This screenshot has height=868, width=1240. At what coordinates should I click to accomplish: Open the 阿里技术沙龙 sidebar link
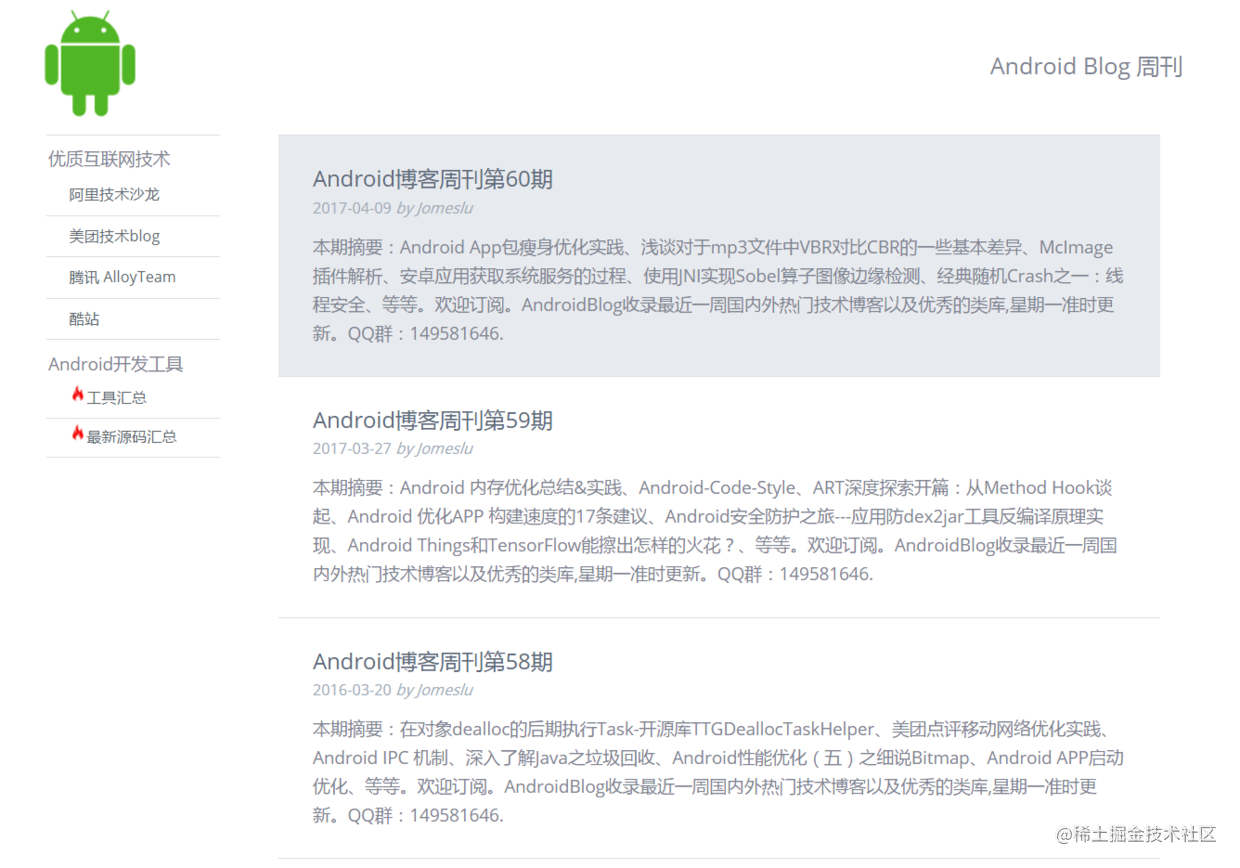click(114, 195)
